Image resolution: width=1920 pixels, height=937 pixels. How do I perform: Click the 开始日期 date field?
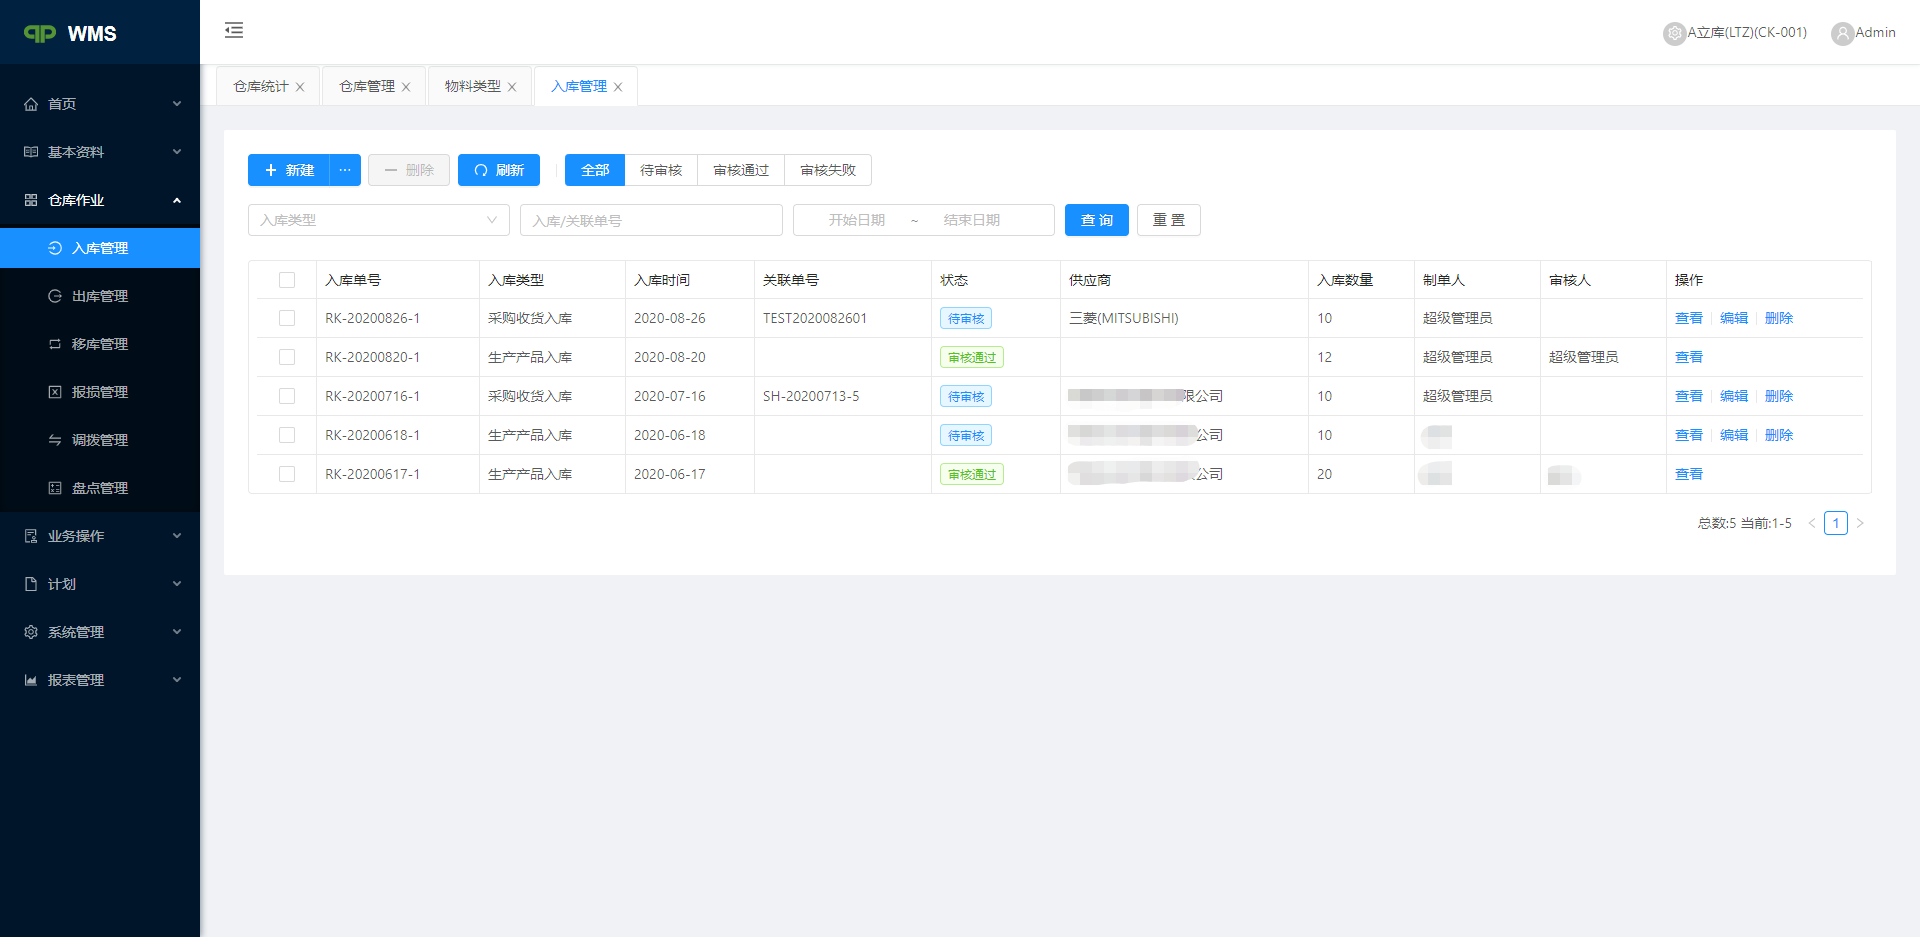pyautogui.click(x=856, y=220)
